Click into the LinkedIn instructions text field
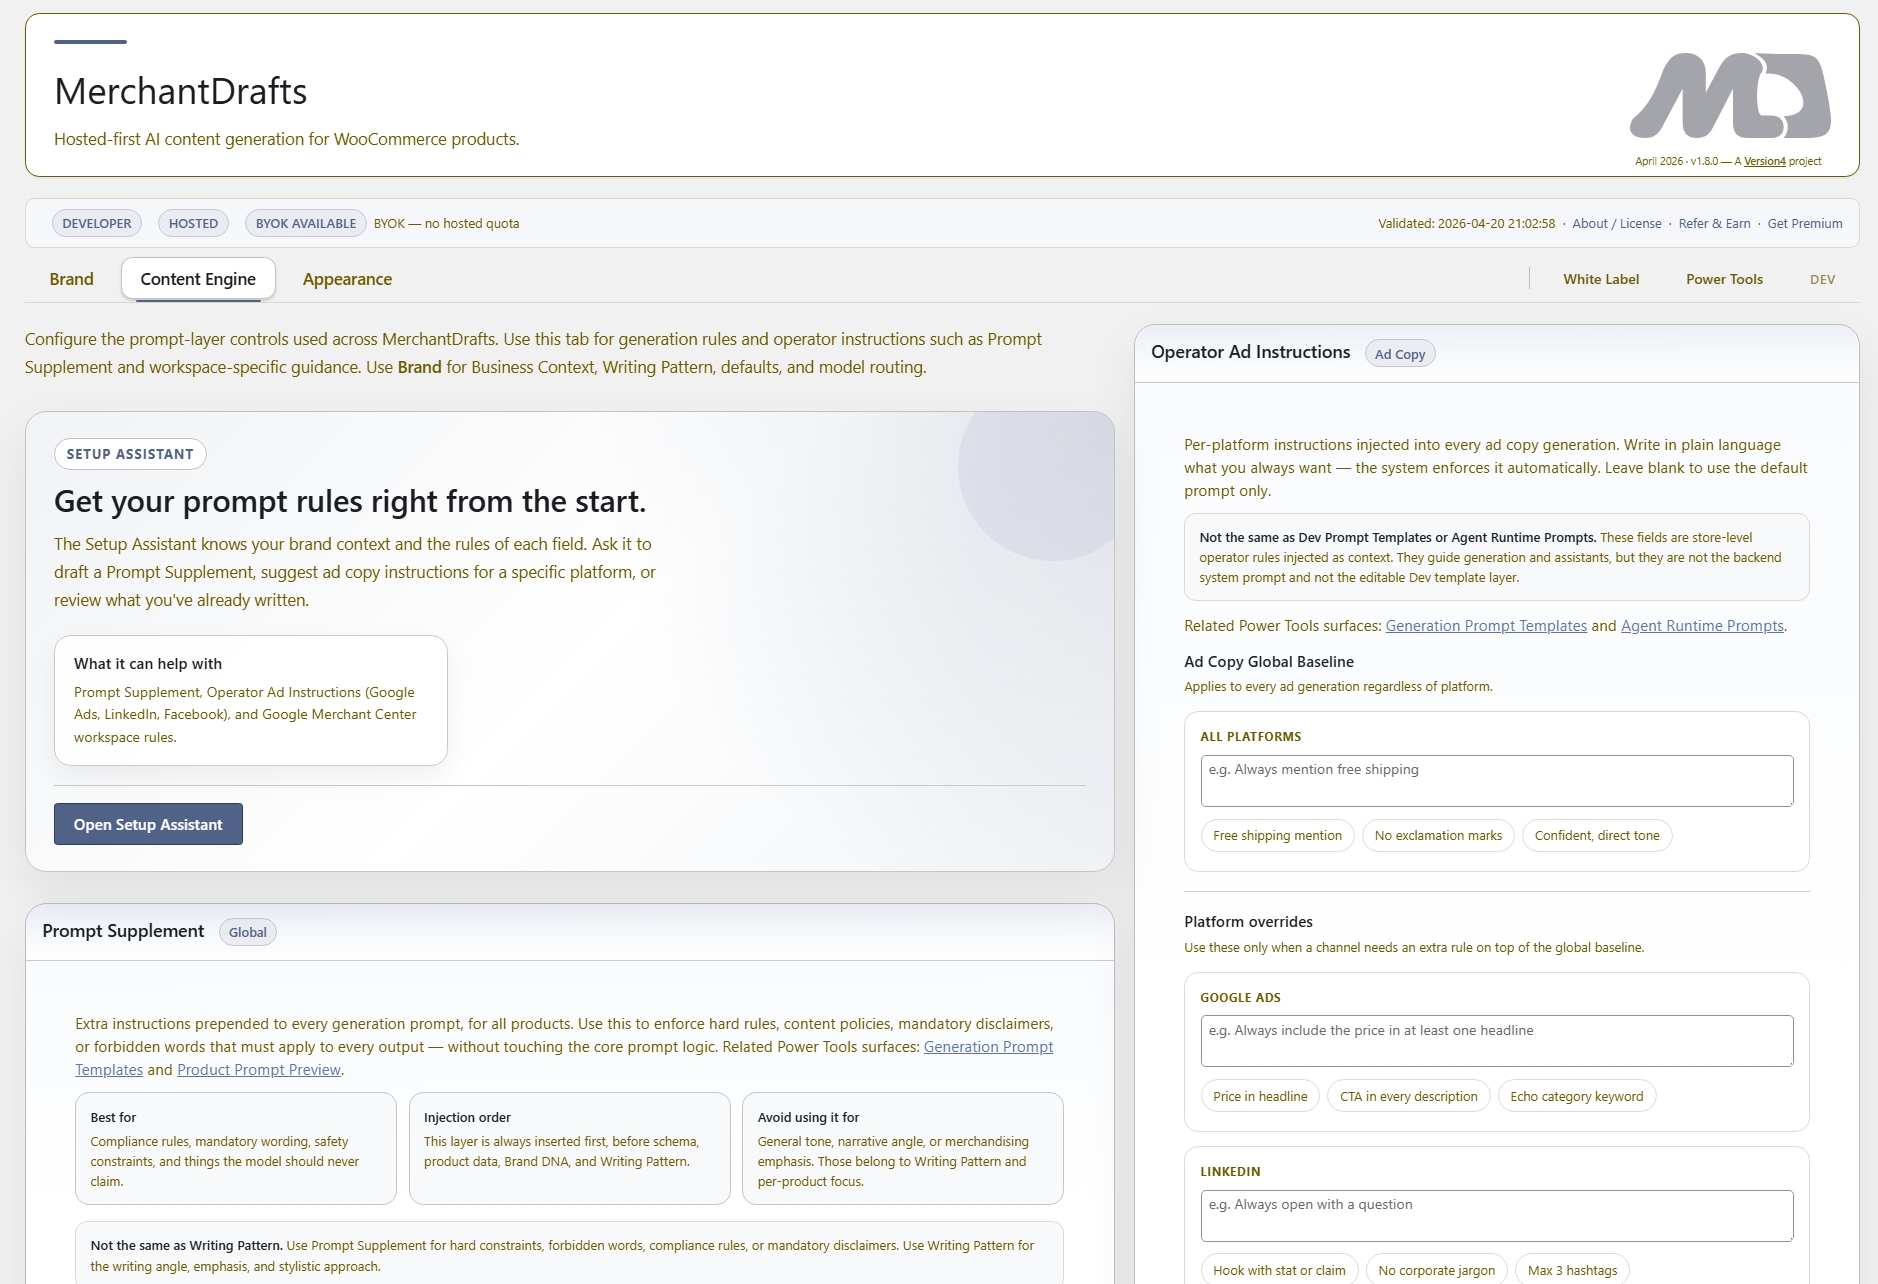 click(1496, 1216)
